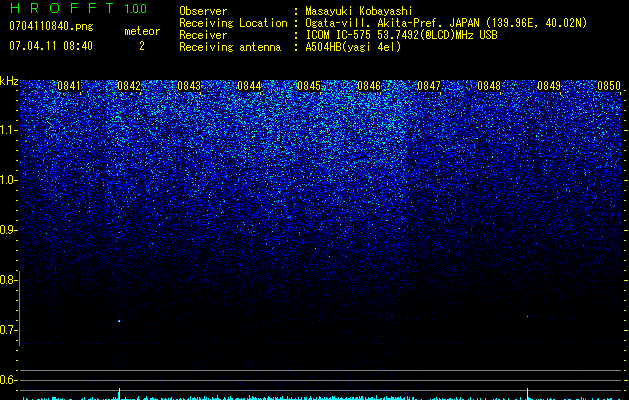Click the meteor label
Image resolution: width=629 pixels, height=400 pixels.
coord(142,31)
